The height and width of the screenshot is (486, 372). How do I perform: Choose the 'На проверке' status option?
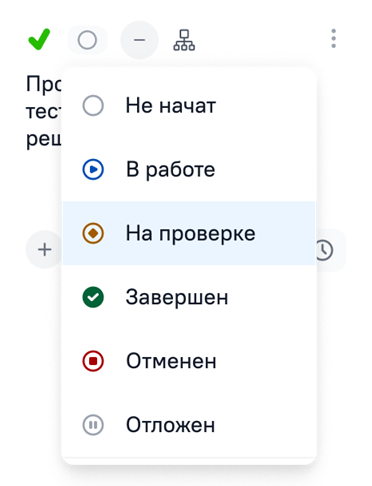click(189, 233)
